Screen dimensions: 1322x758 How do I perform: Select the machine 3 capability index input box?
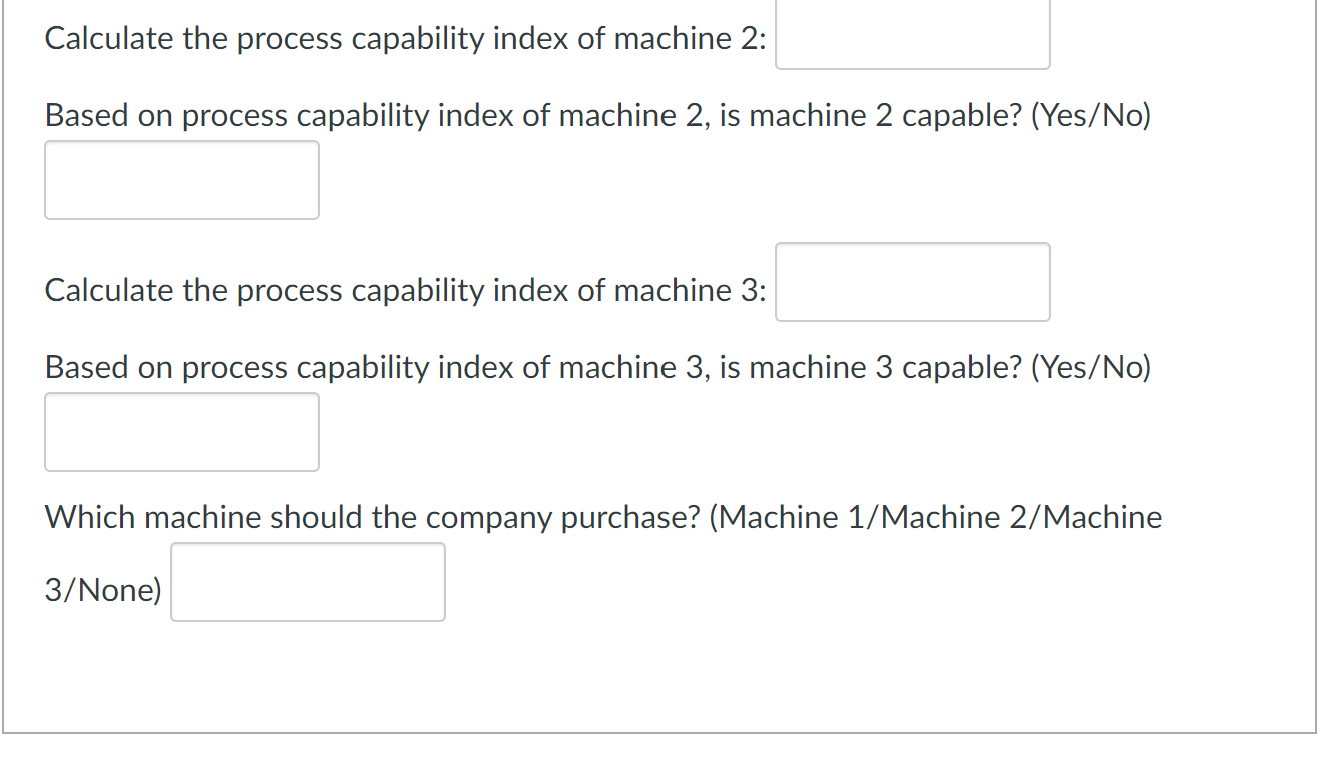tap(912, 282)
